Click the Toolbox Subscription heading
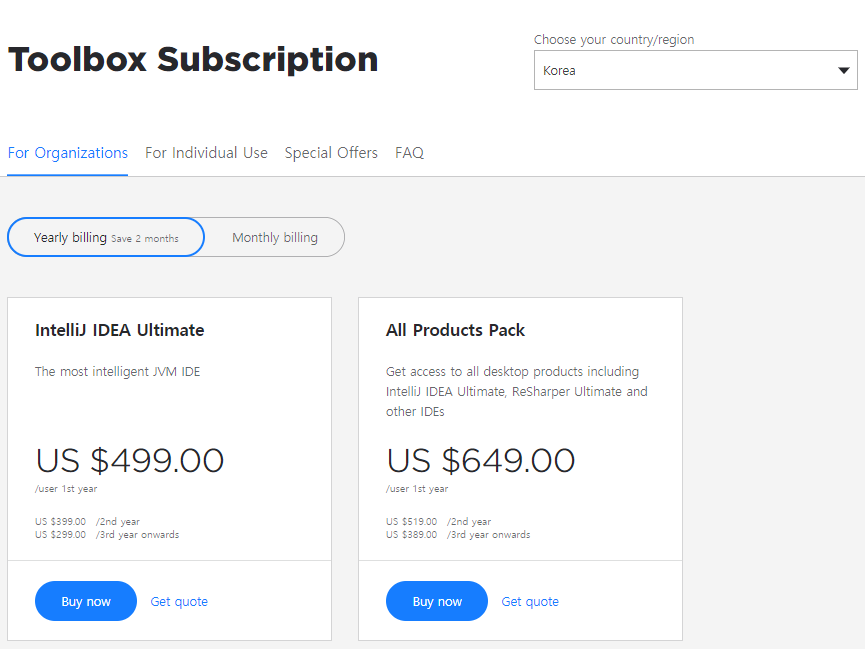 pos(193,59)
